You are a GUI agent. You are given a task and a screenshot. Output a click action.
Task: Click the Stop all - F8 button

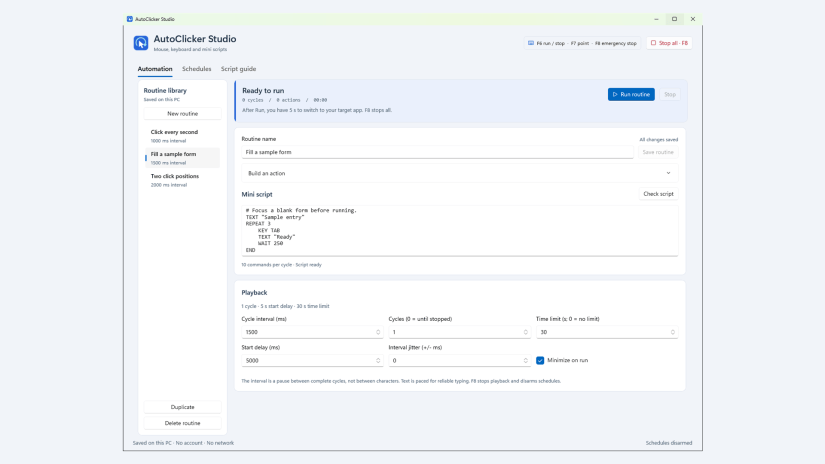[x=669, y=43]
